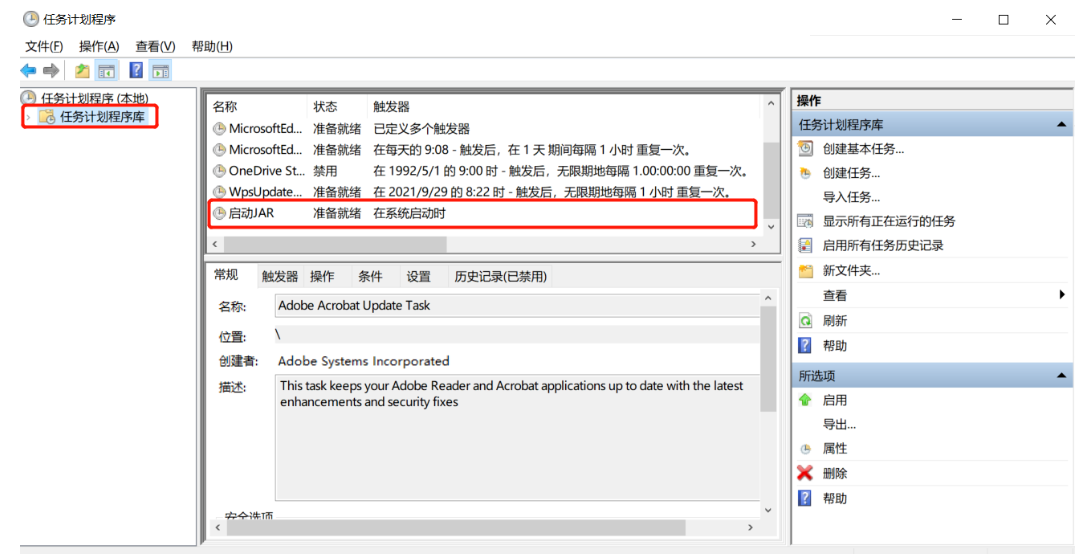Viewport: 1077px width, 554px height.
Task: Click 导出... in the Actions pane
Action: tap(839, 424)
